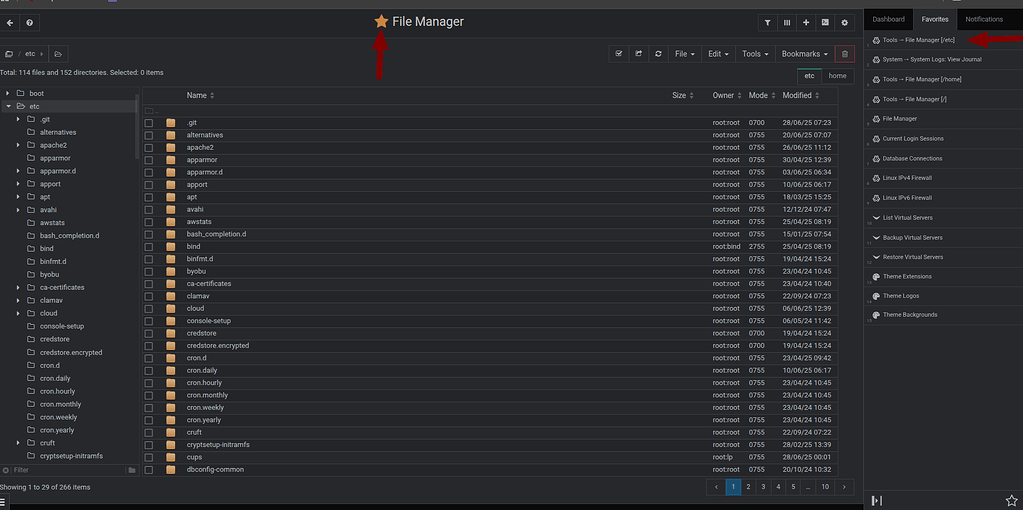Click the outlined star icon at bottom right
The width and height of the screenshot is (1023, 510).
(x=1011, y=500)
